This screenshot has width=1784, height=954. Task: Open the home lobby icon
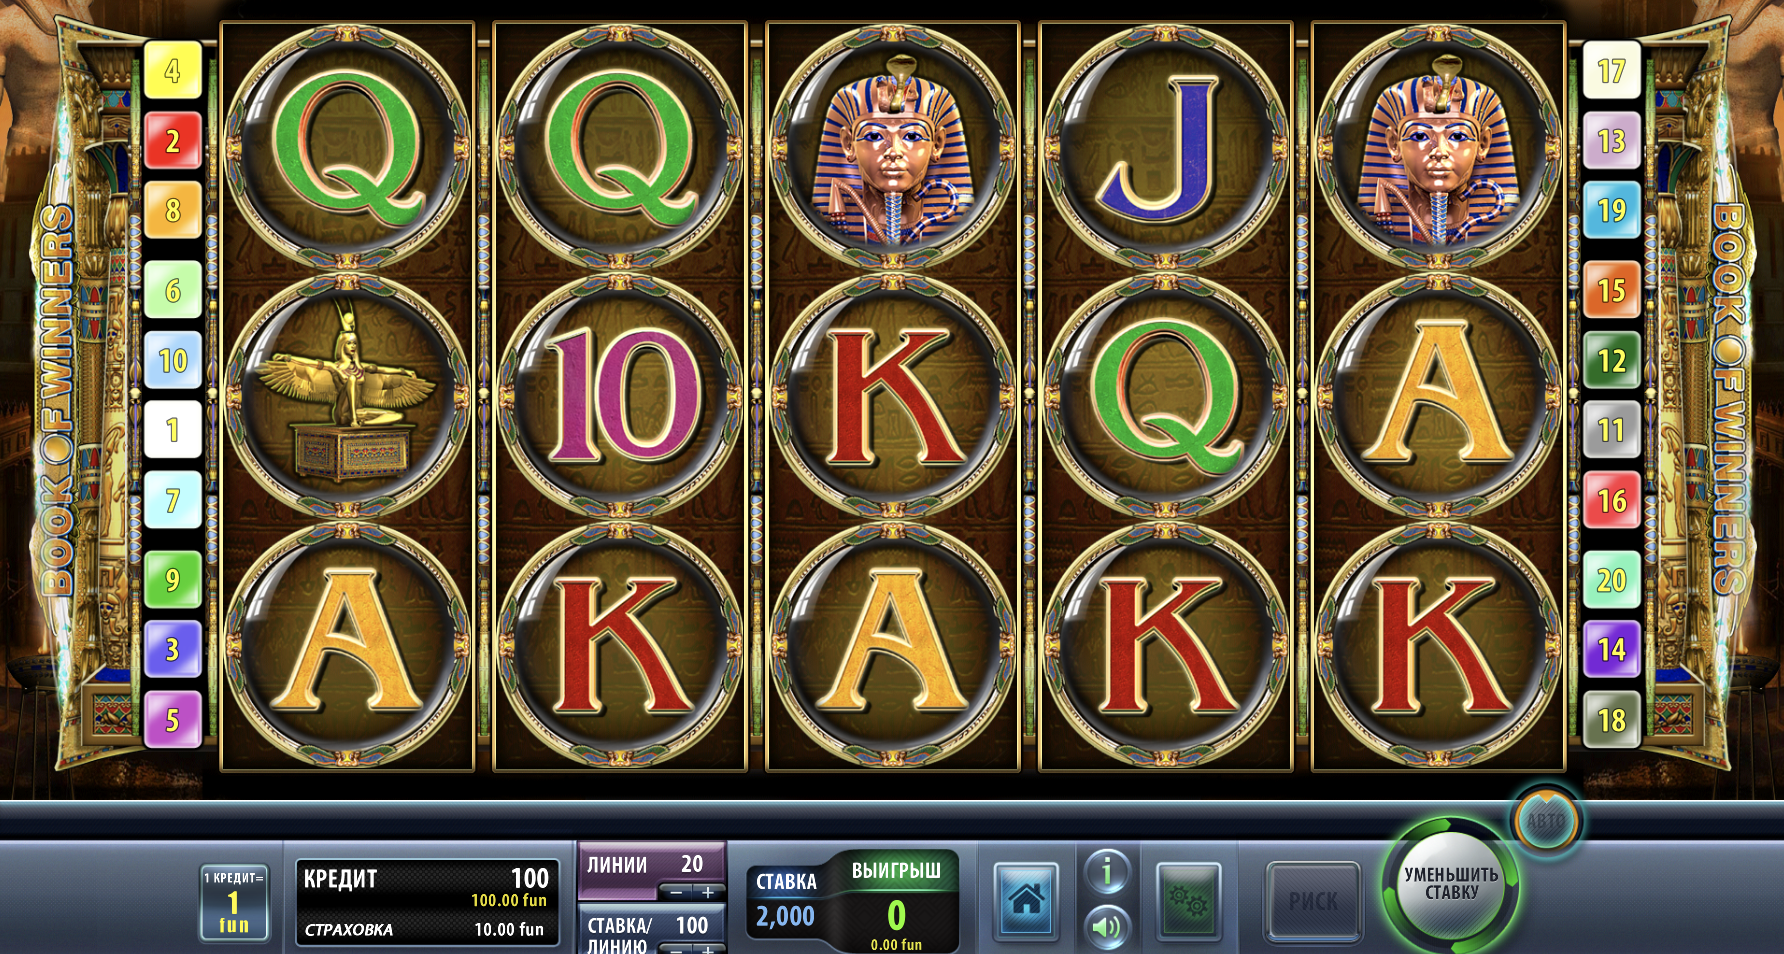click(1026, 901)
